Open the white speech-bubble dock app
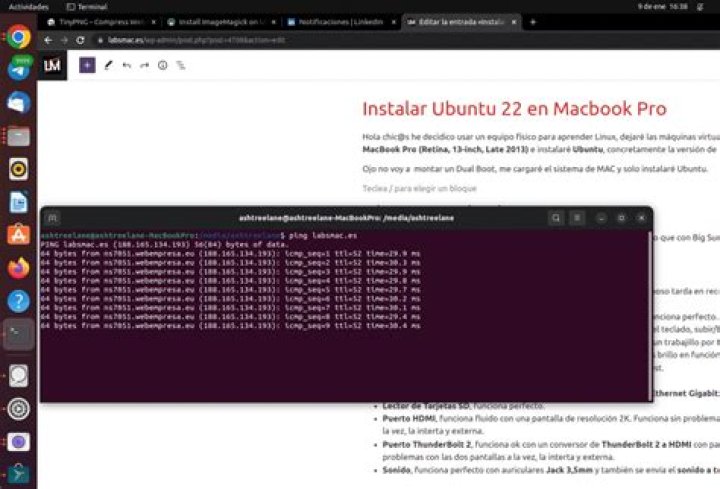Screen dimensions: 720x489 [18, 376]
